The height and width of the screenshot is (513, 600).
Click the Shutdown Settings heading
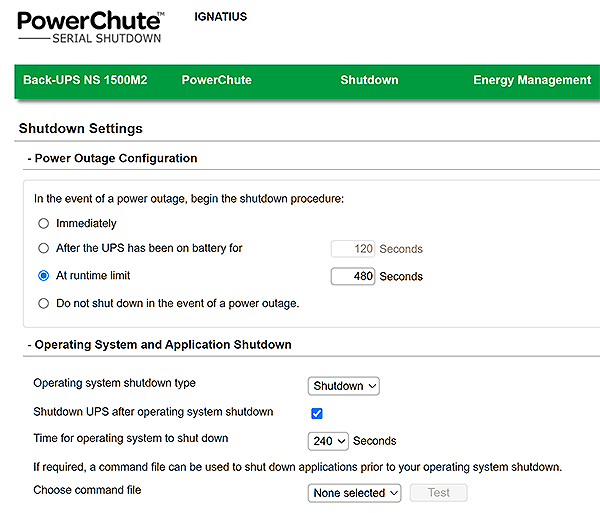(x=81, y=129)
